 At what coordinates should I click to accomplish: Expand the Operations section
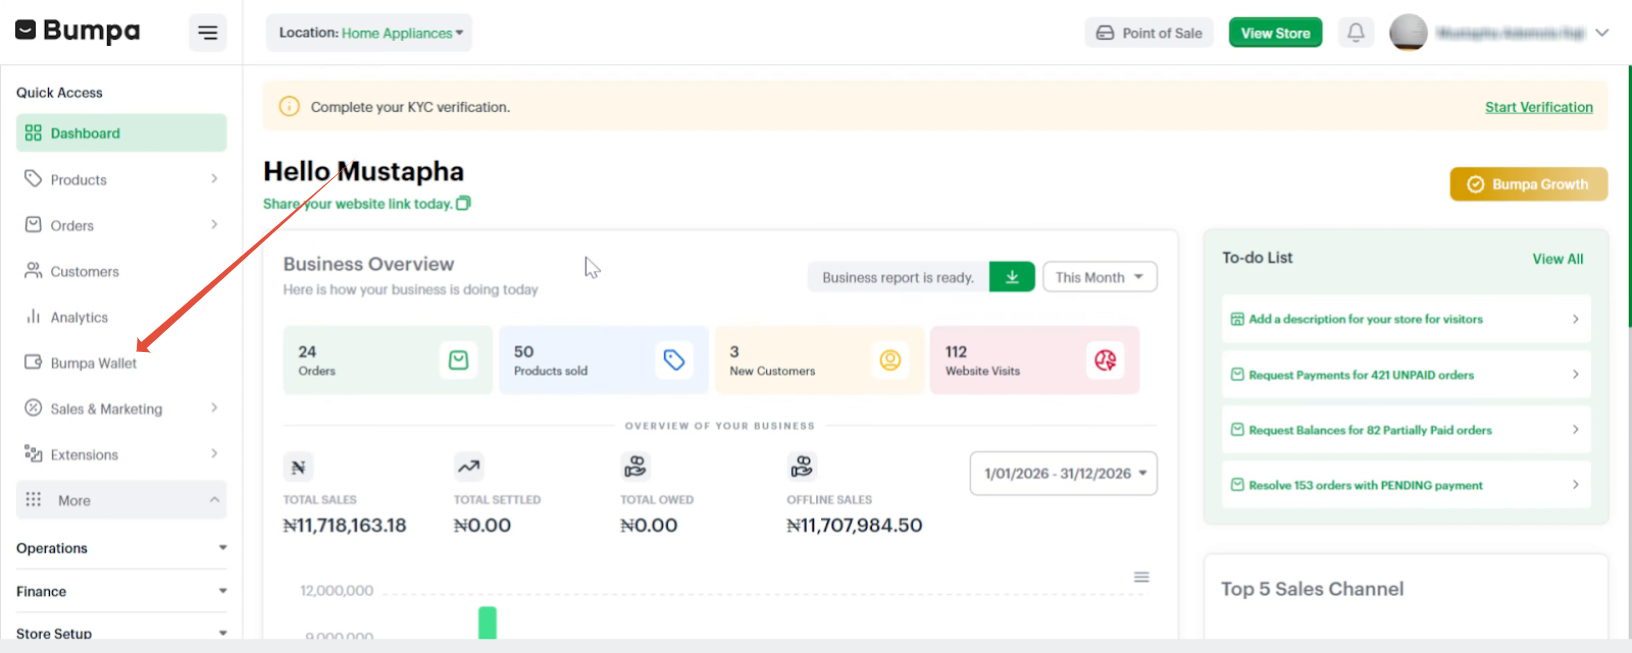[x=121, y=548]
